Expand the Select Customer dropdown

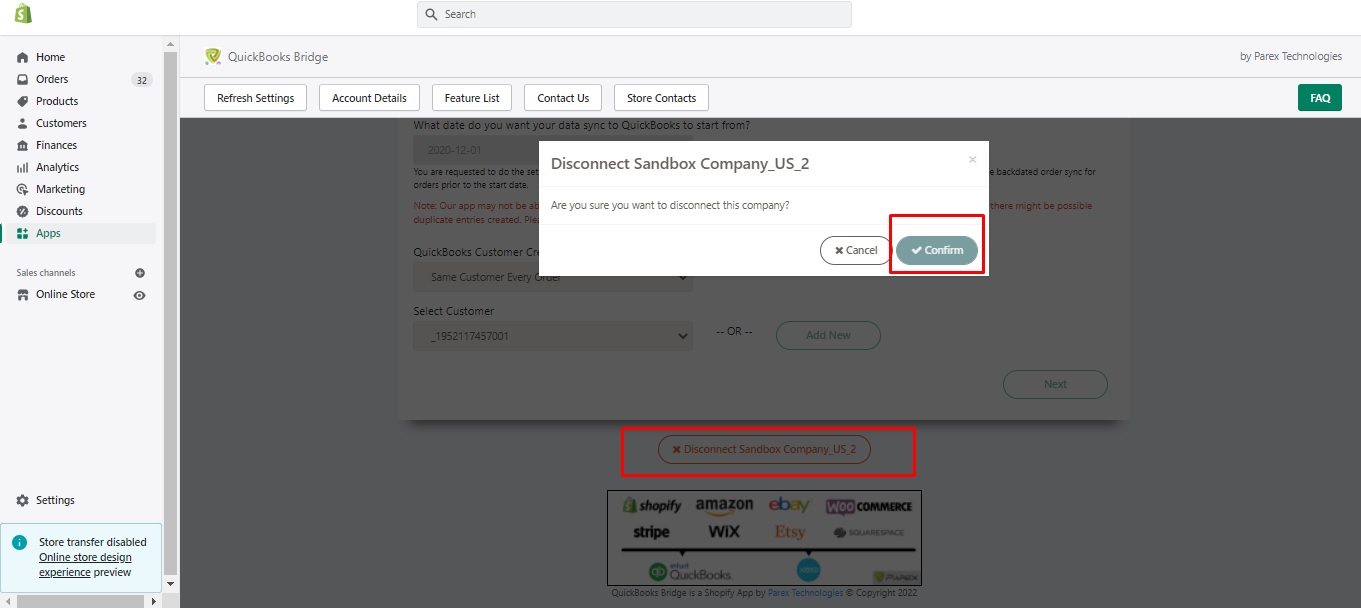click(x=553, y=336)
